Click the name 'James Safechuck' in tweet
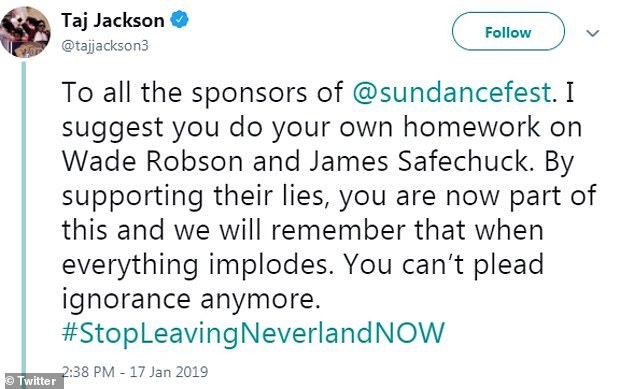 point(420,161)
